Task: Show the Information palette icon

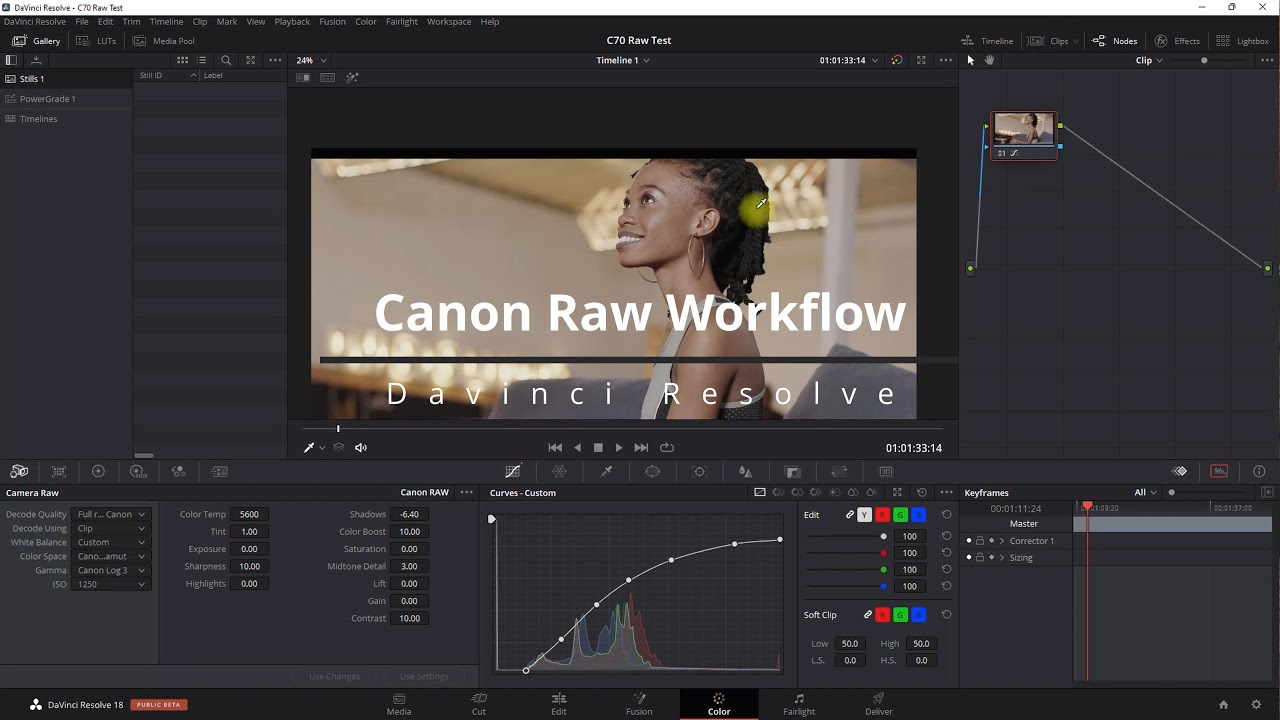Action: tap(1259, 472)
